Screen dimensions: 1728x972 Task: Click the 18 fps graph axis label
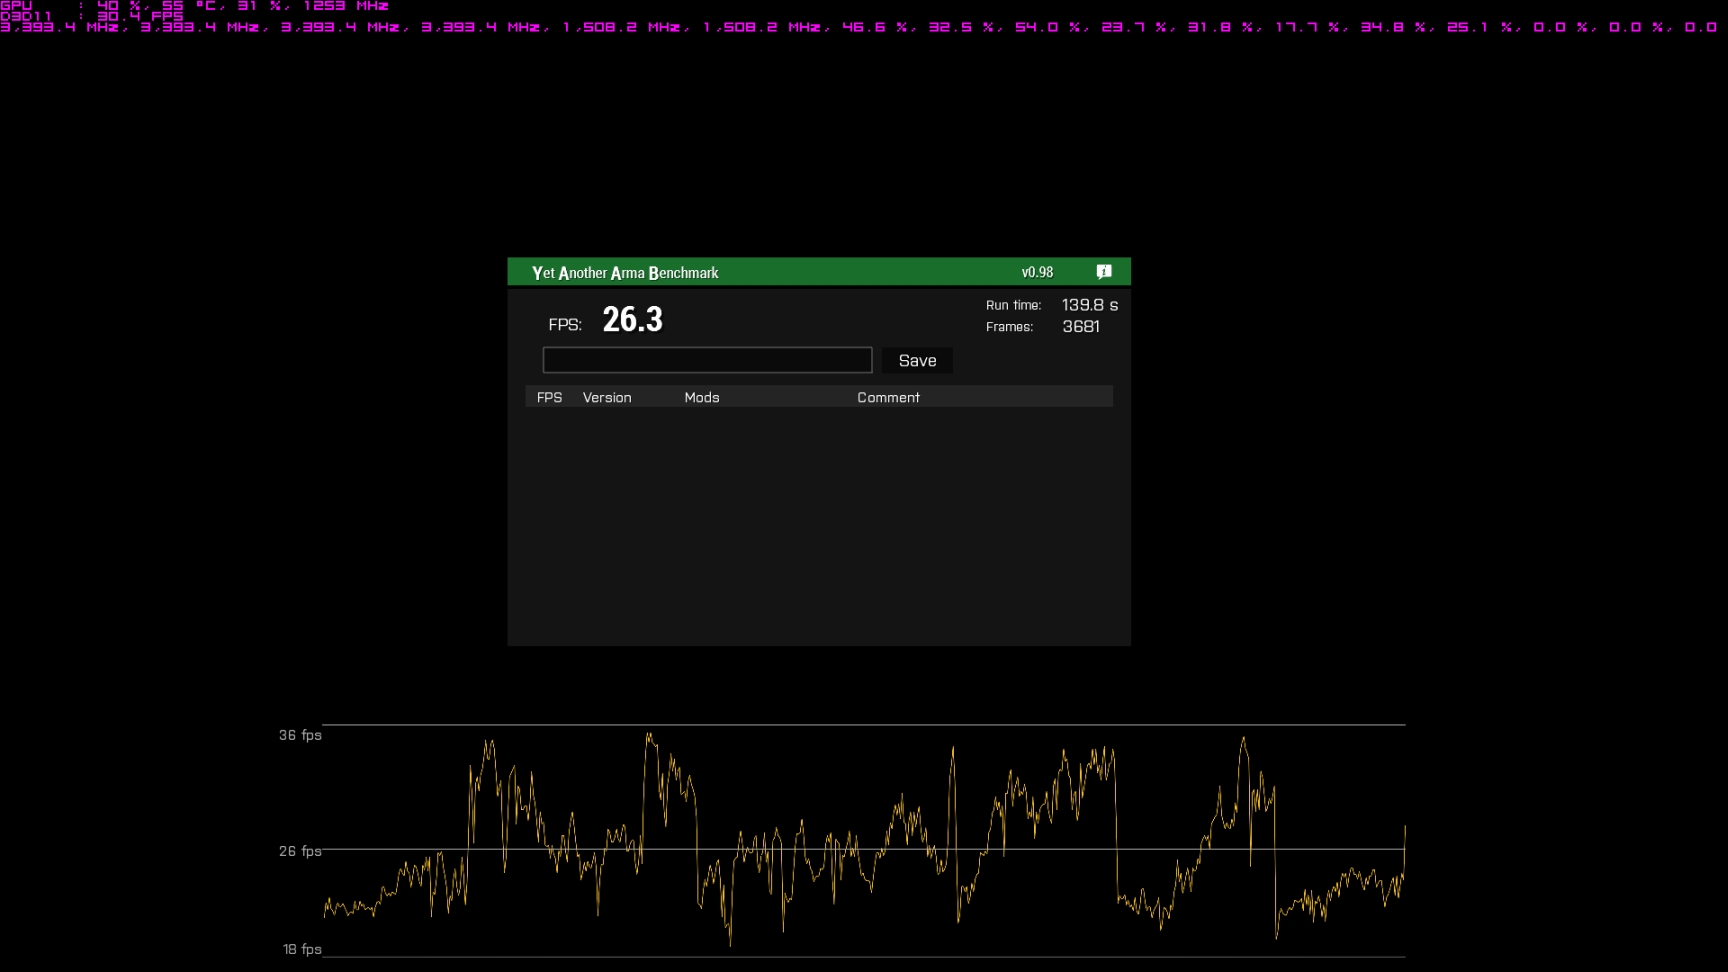click(302, 949)
